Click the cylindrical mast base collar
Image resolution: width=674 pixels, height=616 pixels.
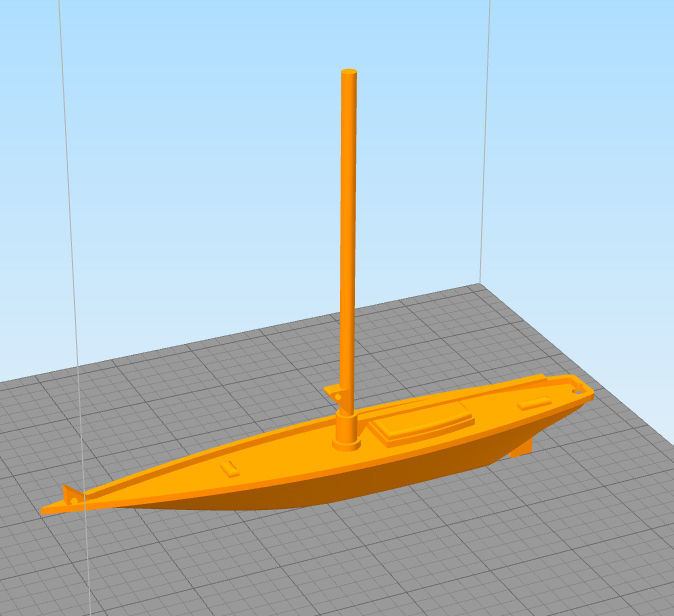point(346,430)
